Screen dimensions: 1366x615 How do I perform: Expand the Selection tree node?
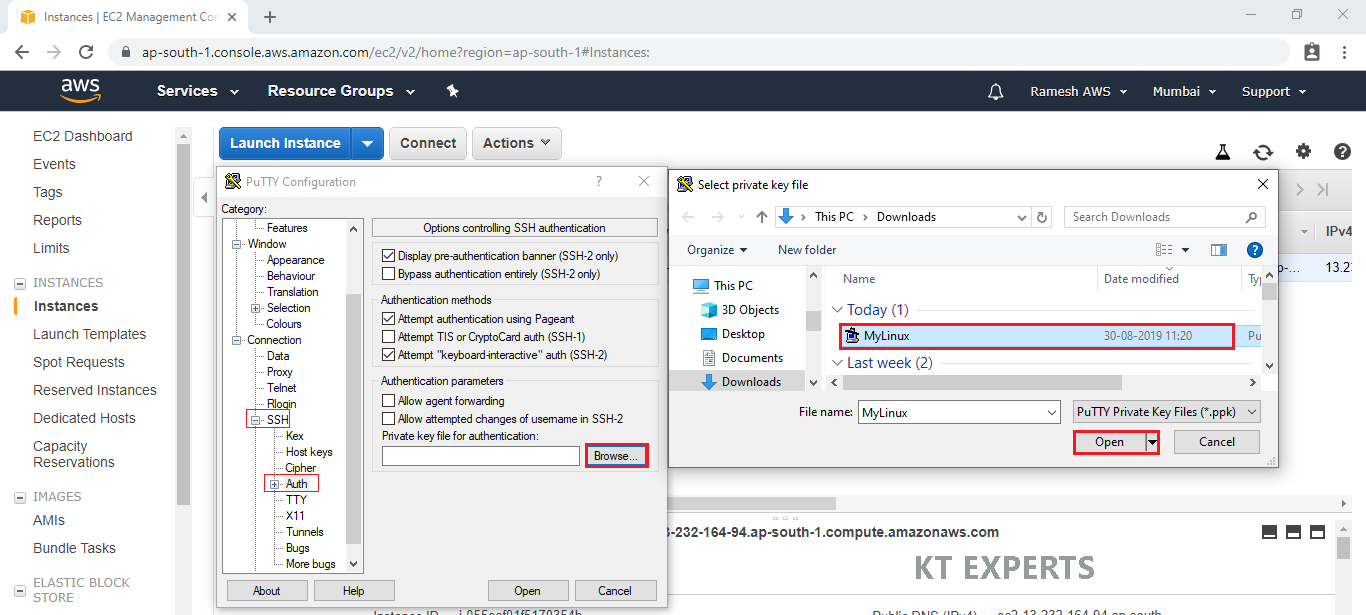click(x=256, y=308)
